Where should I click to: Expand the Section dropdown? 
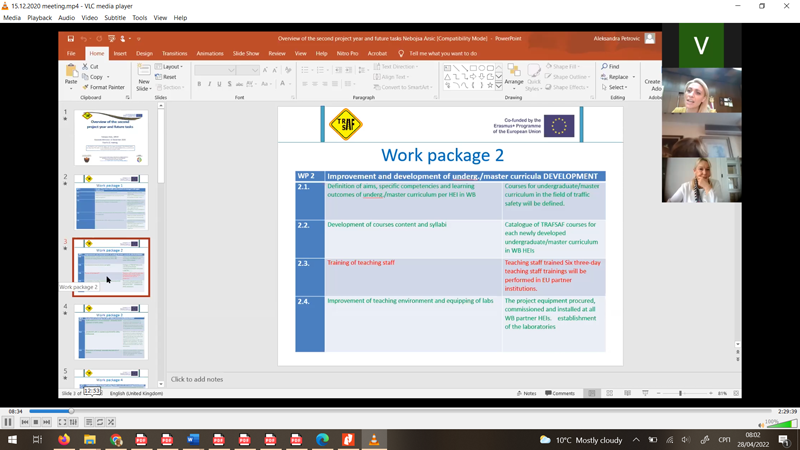(170, 87)
